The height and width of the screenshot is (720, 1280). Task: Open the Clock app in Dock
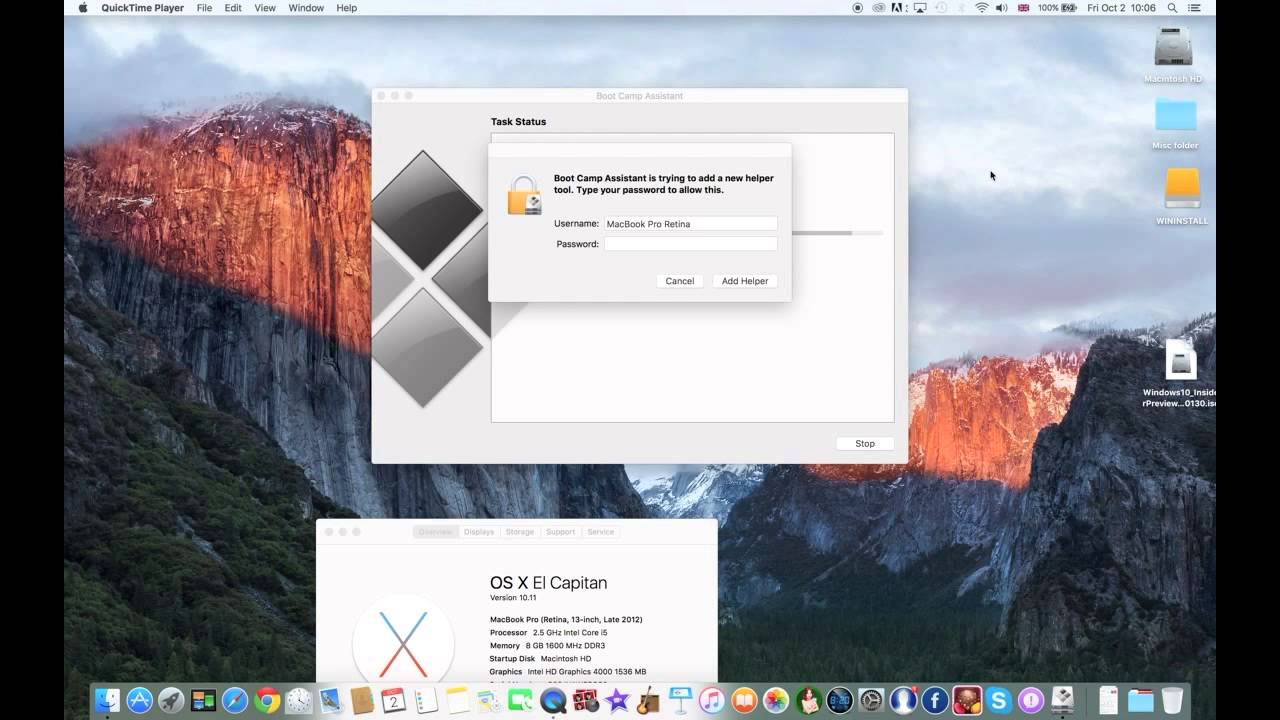click(x=299, y=700)
